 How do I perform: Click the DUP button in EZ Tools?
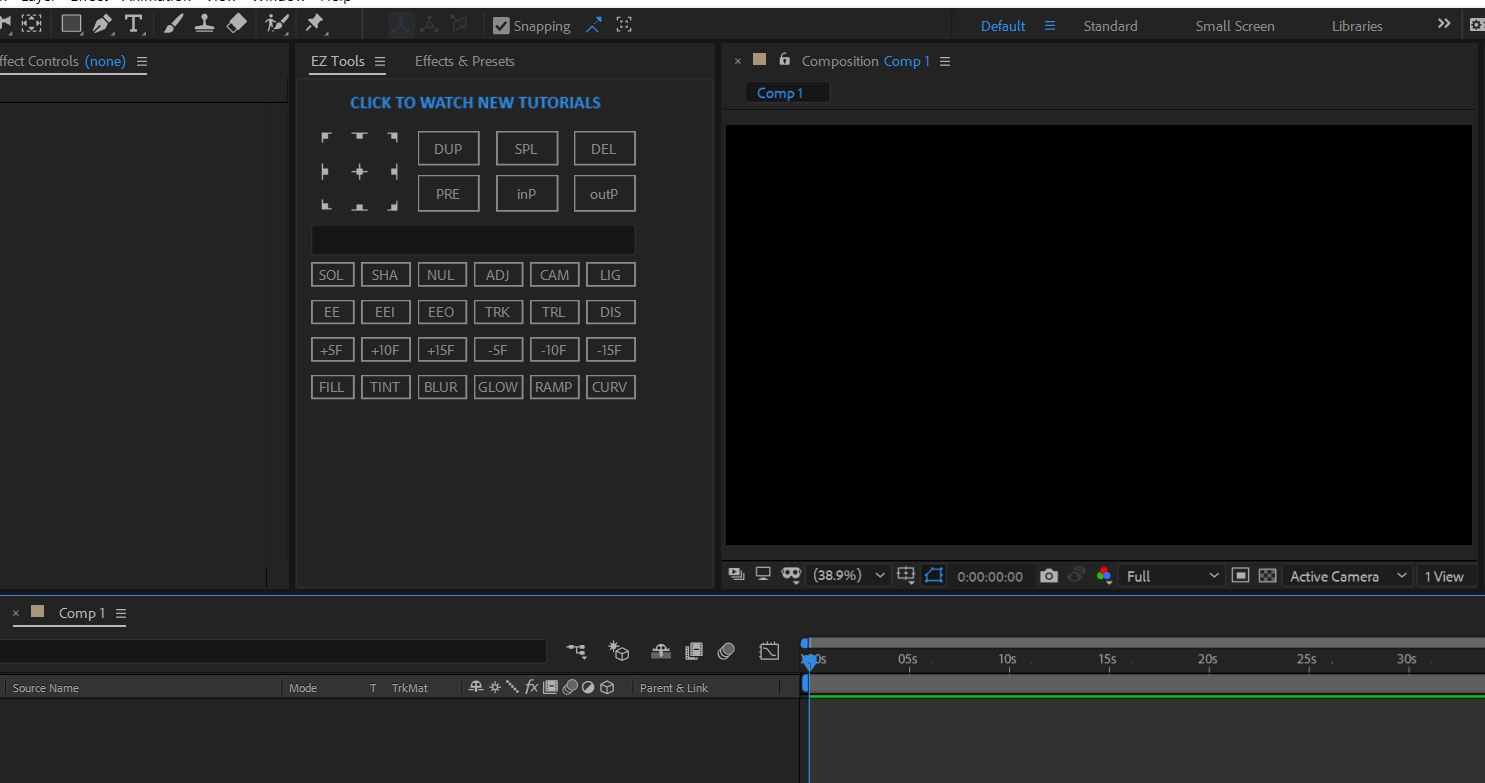coord(448,149)
